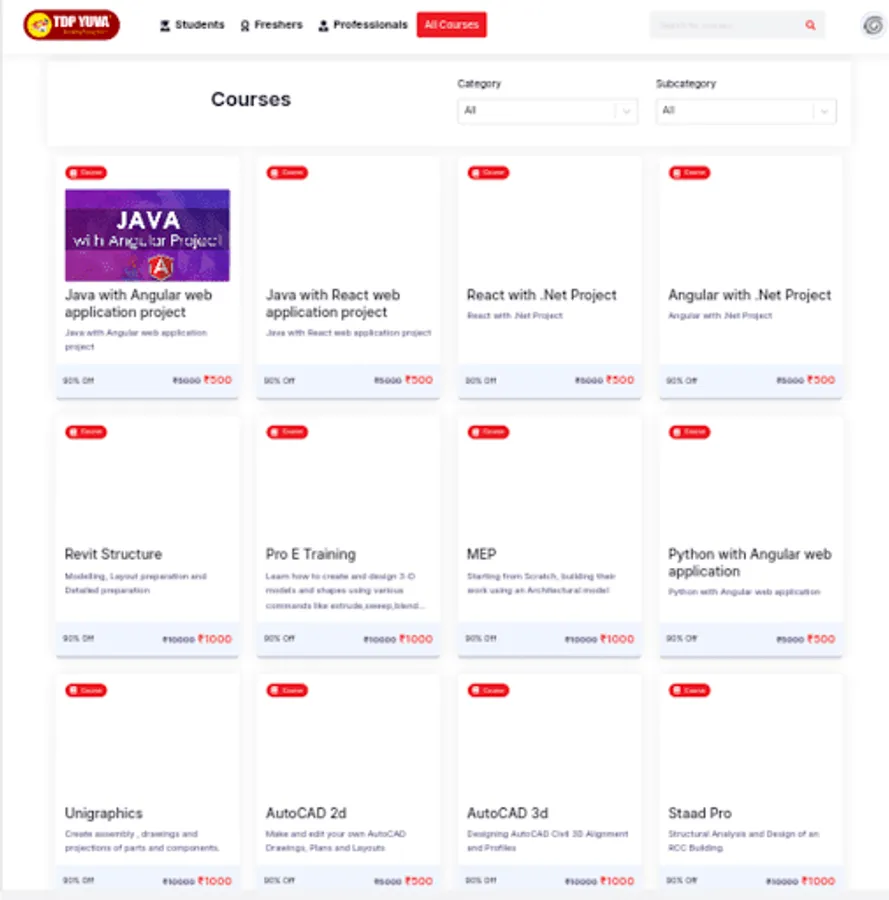Click the All Courses button

(x=452, y=25)
